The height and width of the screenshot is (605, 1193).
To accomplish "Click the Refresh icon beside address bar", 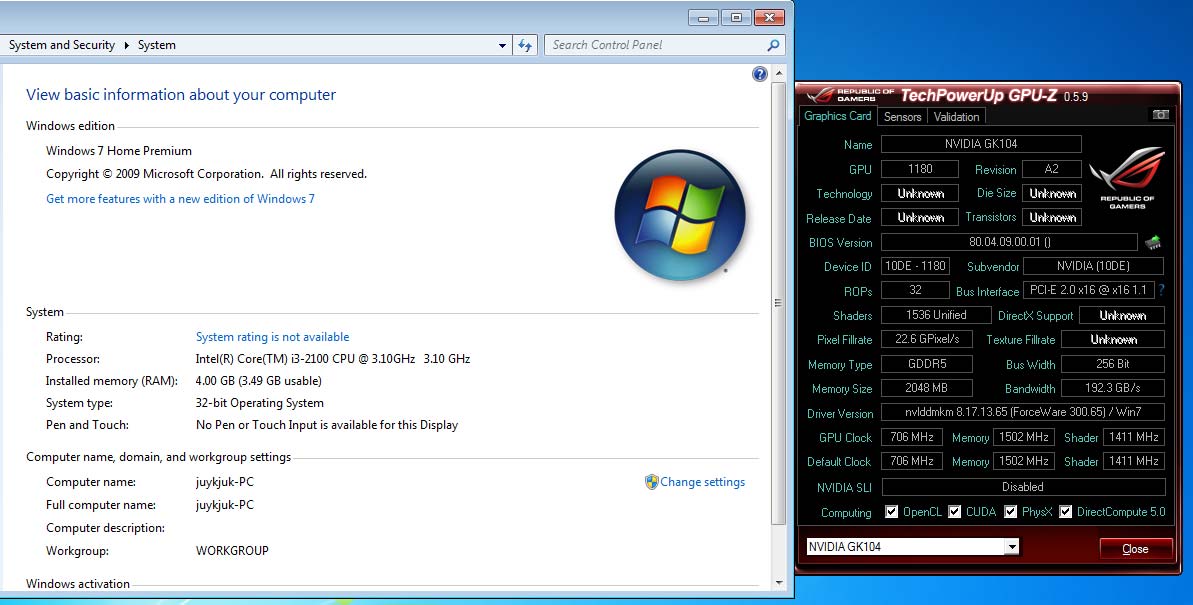I will coord(525,45).
